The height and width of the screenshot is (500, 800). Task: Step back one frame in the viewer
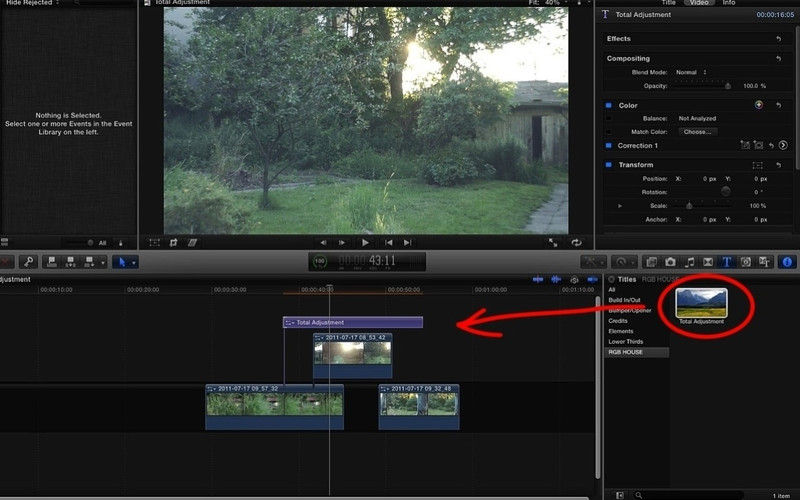pos(323,242)
